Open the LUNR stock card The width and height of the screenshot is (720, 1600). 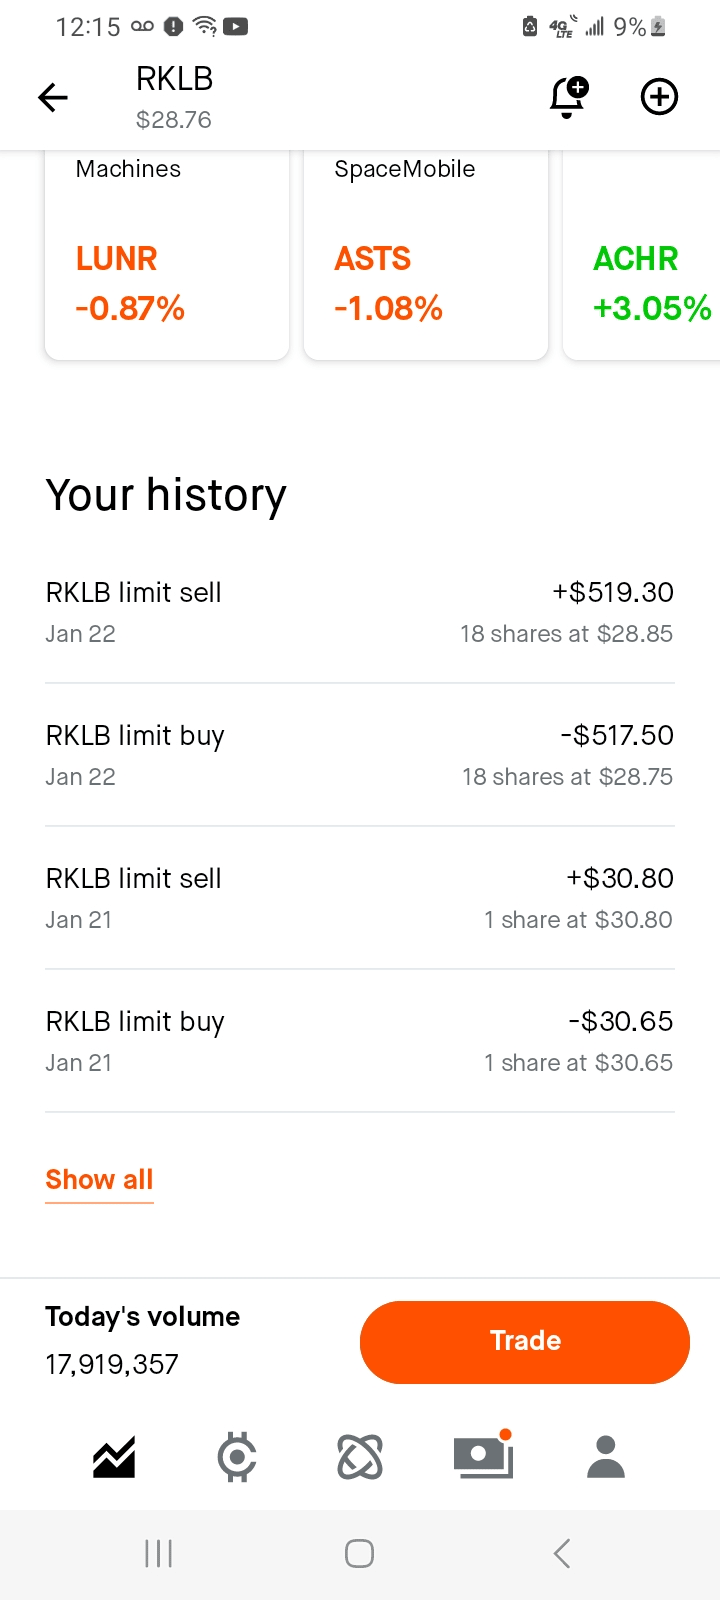(167, 260)
